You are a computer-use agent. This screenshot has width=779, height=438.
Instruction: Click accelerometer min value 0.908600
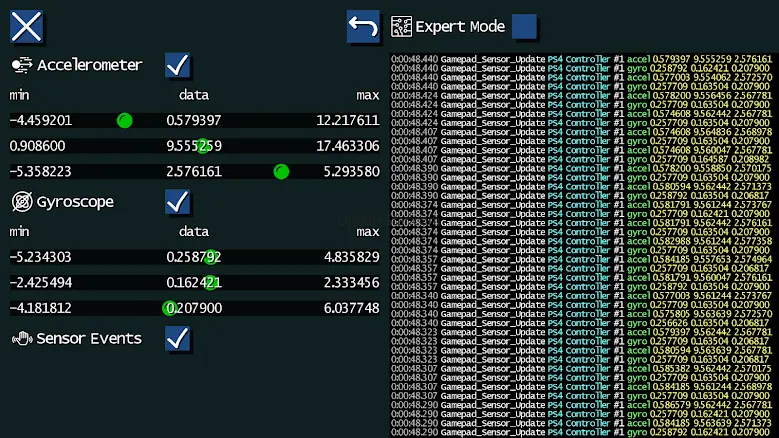coord(37,146)
